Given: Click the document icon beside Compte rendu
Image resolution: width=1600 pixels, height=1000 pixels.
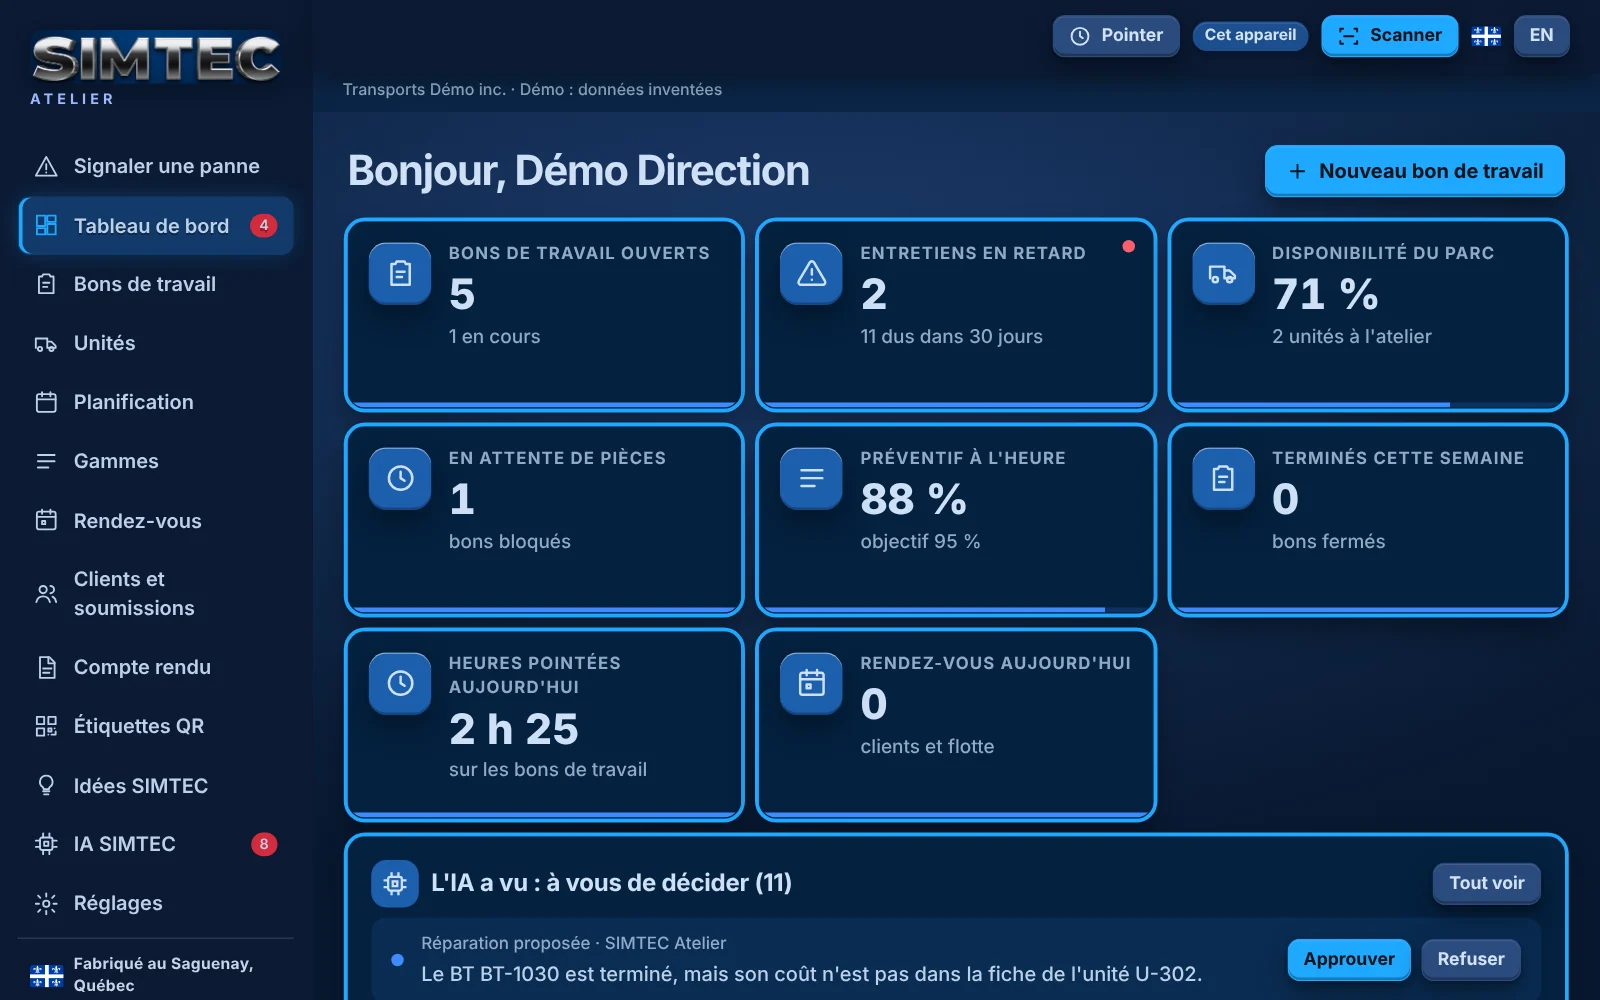Looking at the screenshot, I should click(x=46, y=667).
